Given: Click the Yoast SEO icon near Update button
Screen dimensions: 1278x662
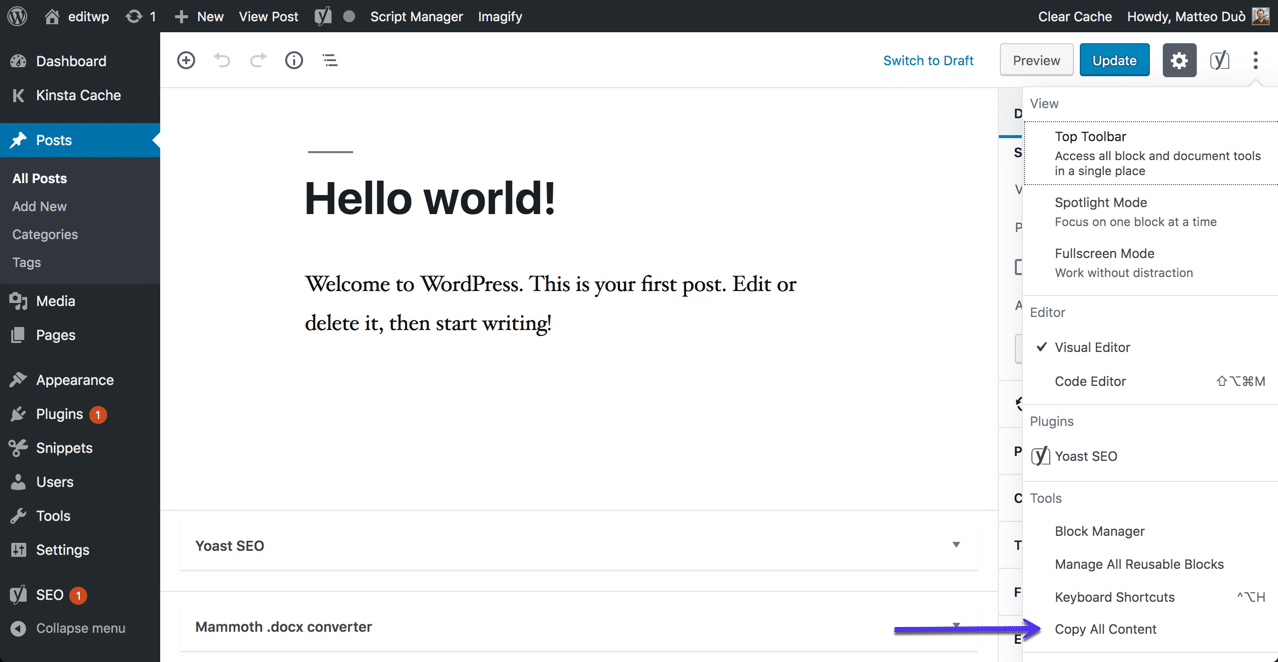Looking at the screenshot, I should 1219,60.
